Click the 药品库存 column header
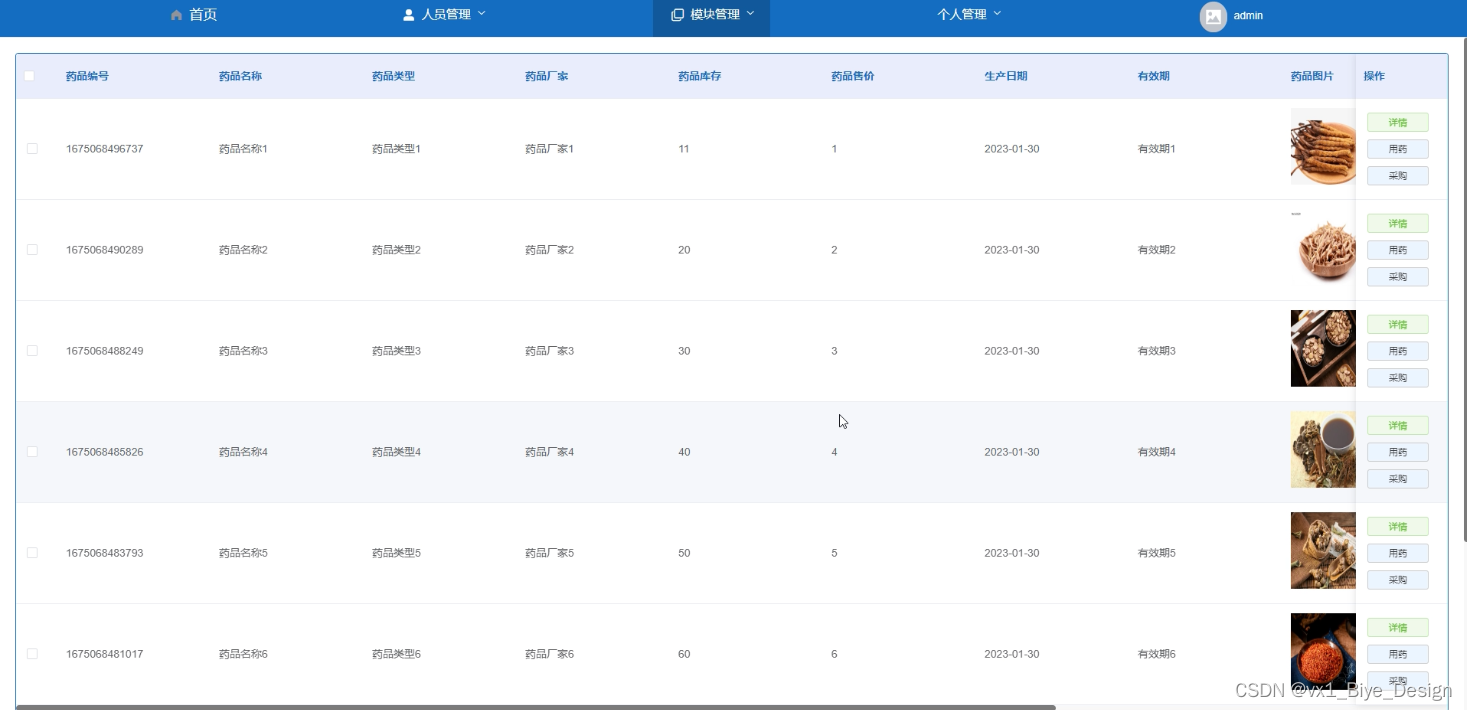Screen dimensions: 1467x710 tap(700, 76)
